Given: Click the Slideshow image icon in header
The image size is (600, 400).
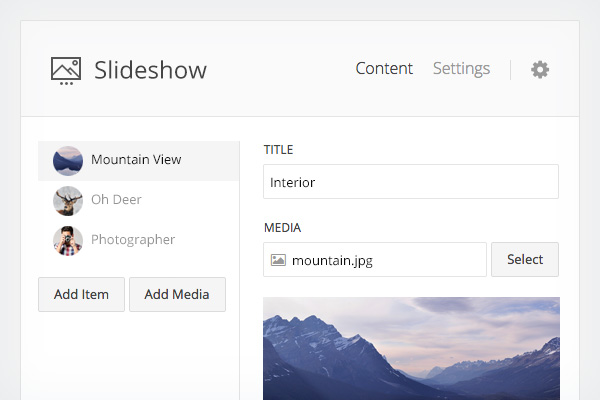Looking at the screenshot, I should 66,70.
